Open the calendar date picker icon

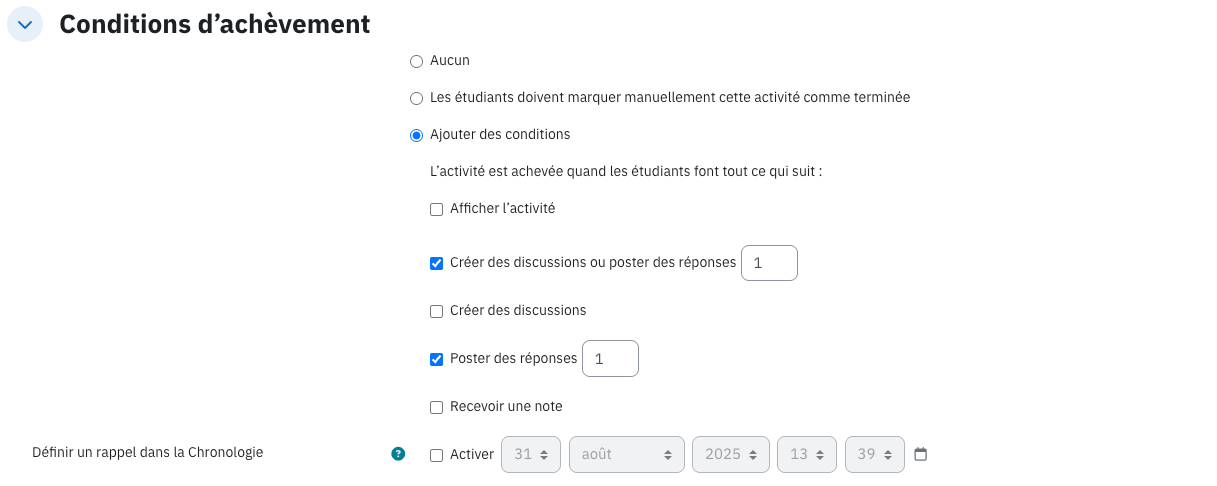click(921, 454)
